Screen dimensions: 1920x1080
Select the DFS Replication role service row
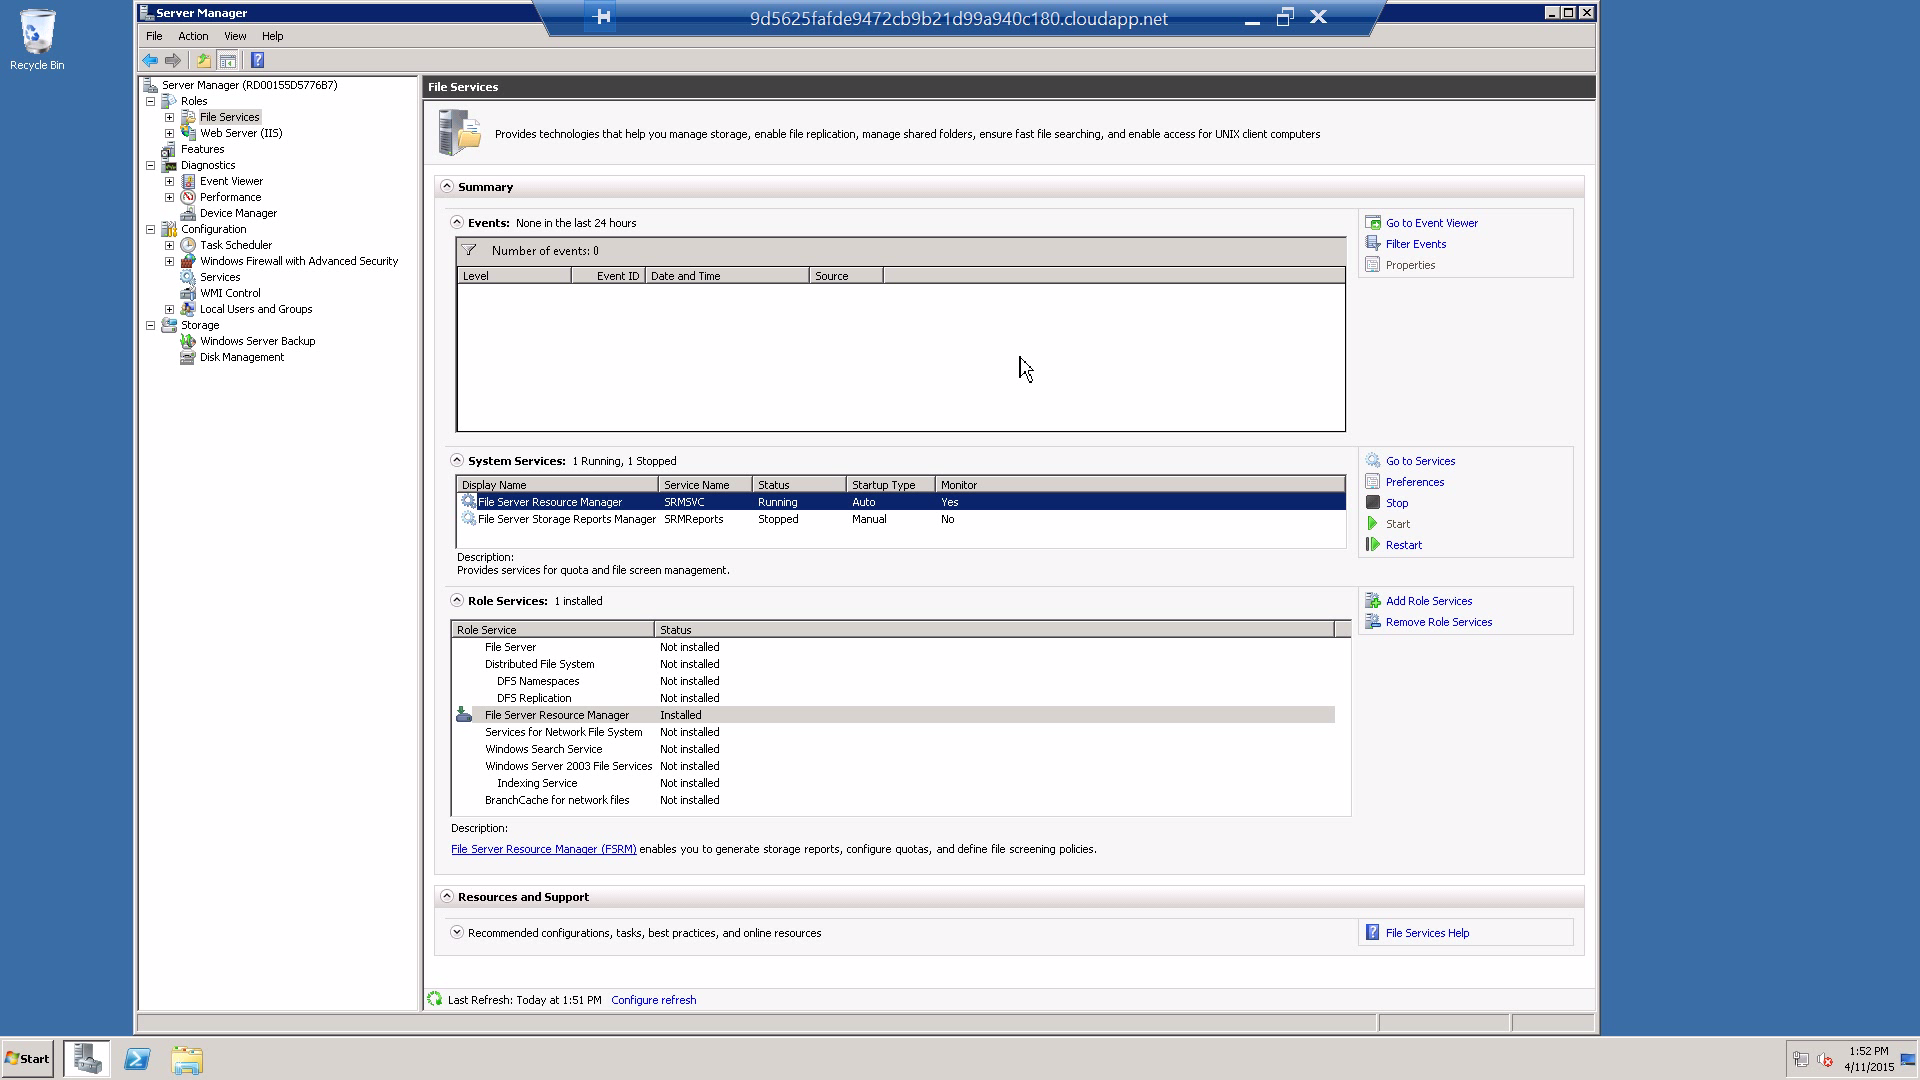(x=894, y=698)
